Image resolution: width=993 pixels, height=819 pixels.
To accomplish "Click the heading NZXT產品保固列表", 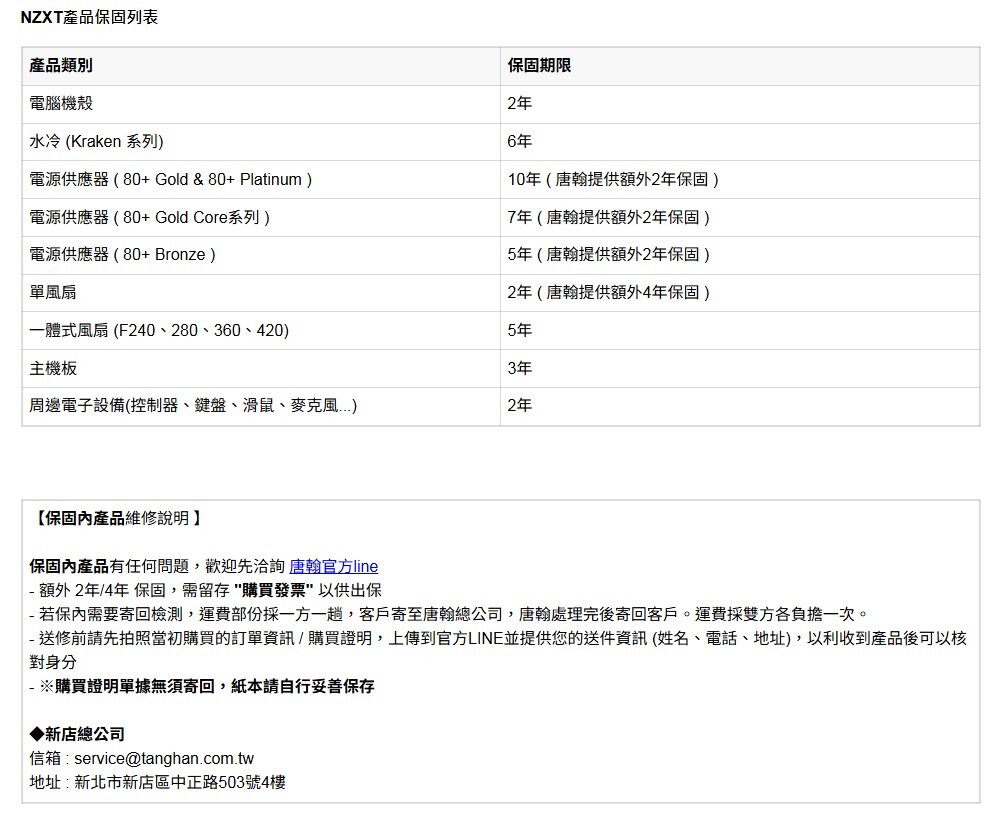I will tap(89, 17).
